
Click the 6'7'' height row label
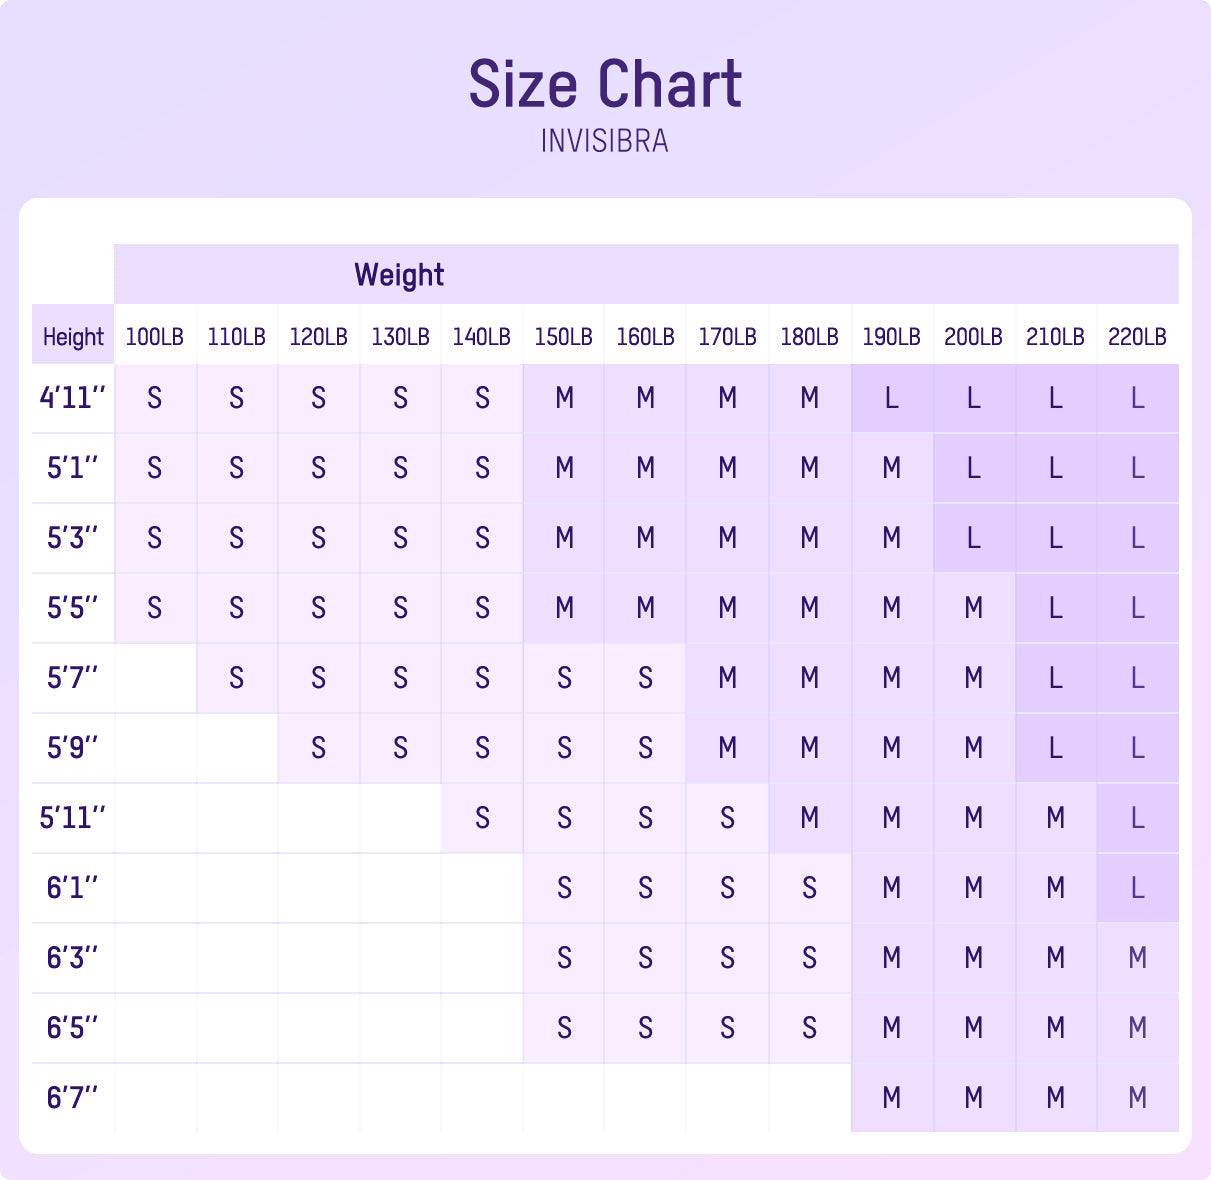pos(73,1098)
